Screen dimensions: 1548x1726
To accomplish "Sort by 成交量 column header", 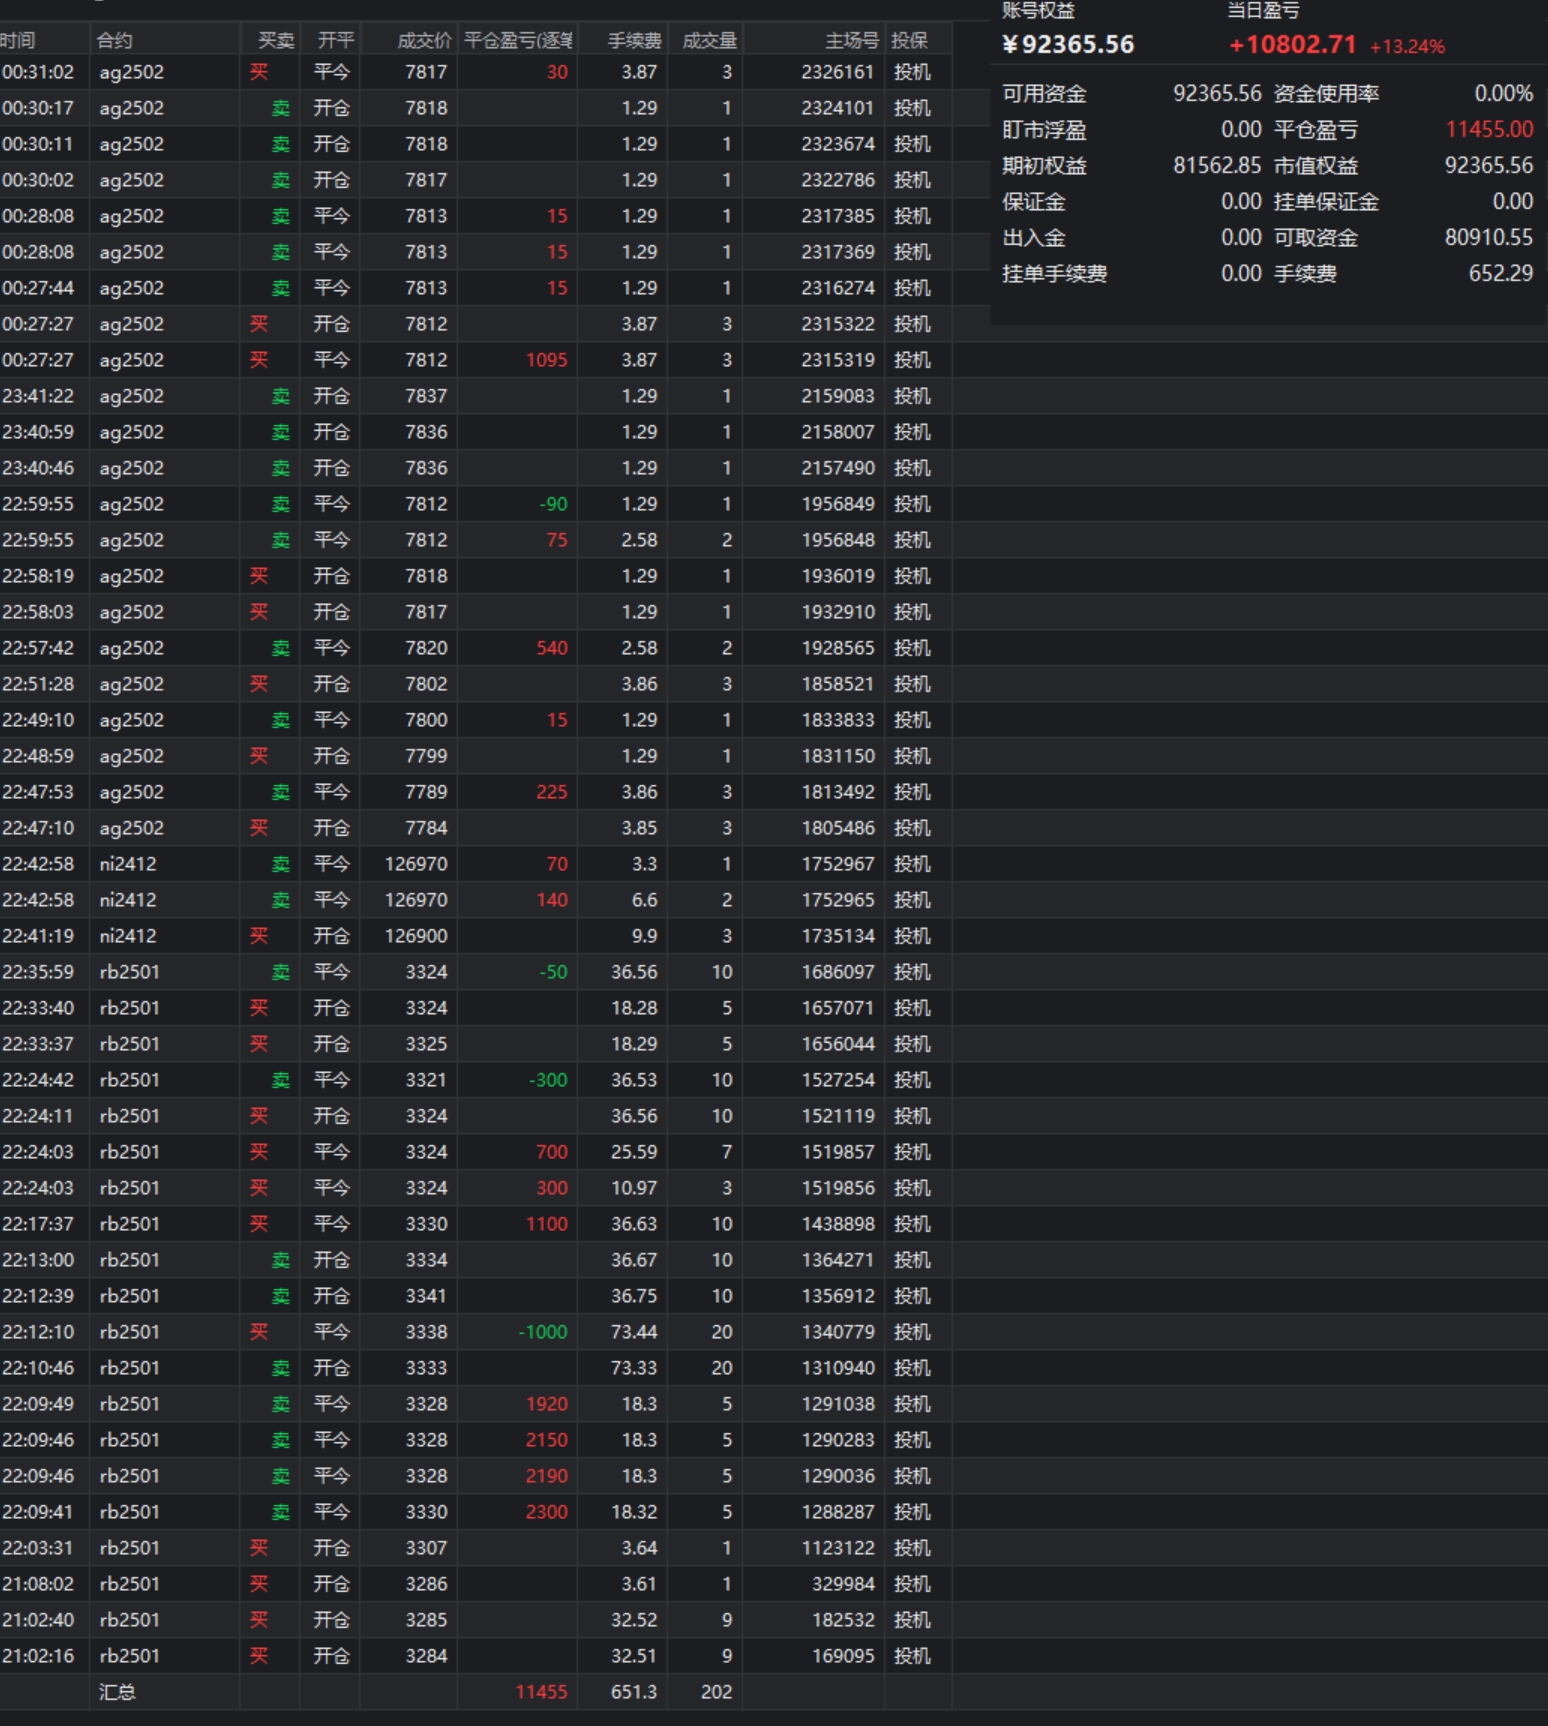I will pos(709,40).
